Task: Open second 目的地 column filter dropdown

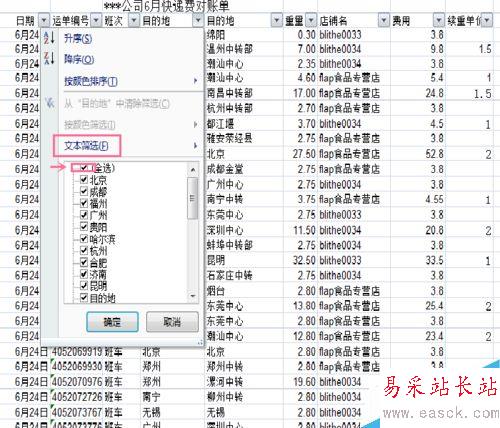Action: pyautogui.click(x=276, y=21)
